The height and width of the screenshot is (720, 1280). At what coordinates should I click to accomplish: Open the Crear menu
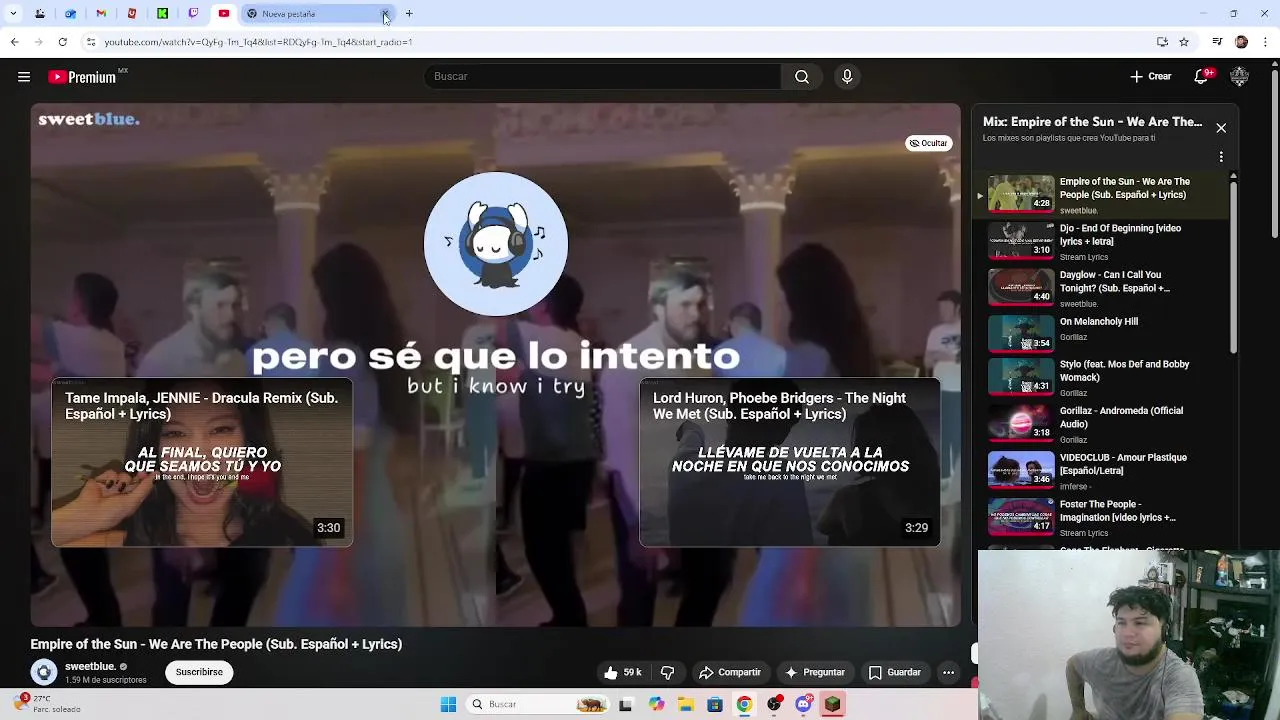(1151, 77)
